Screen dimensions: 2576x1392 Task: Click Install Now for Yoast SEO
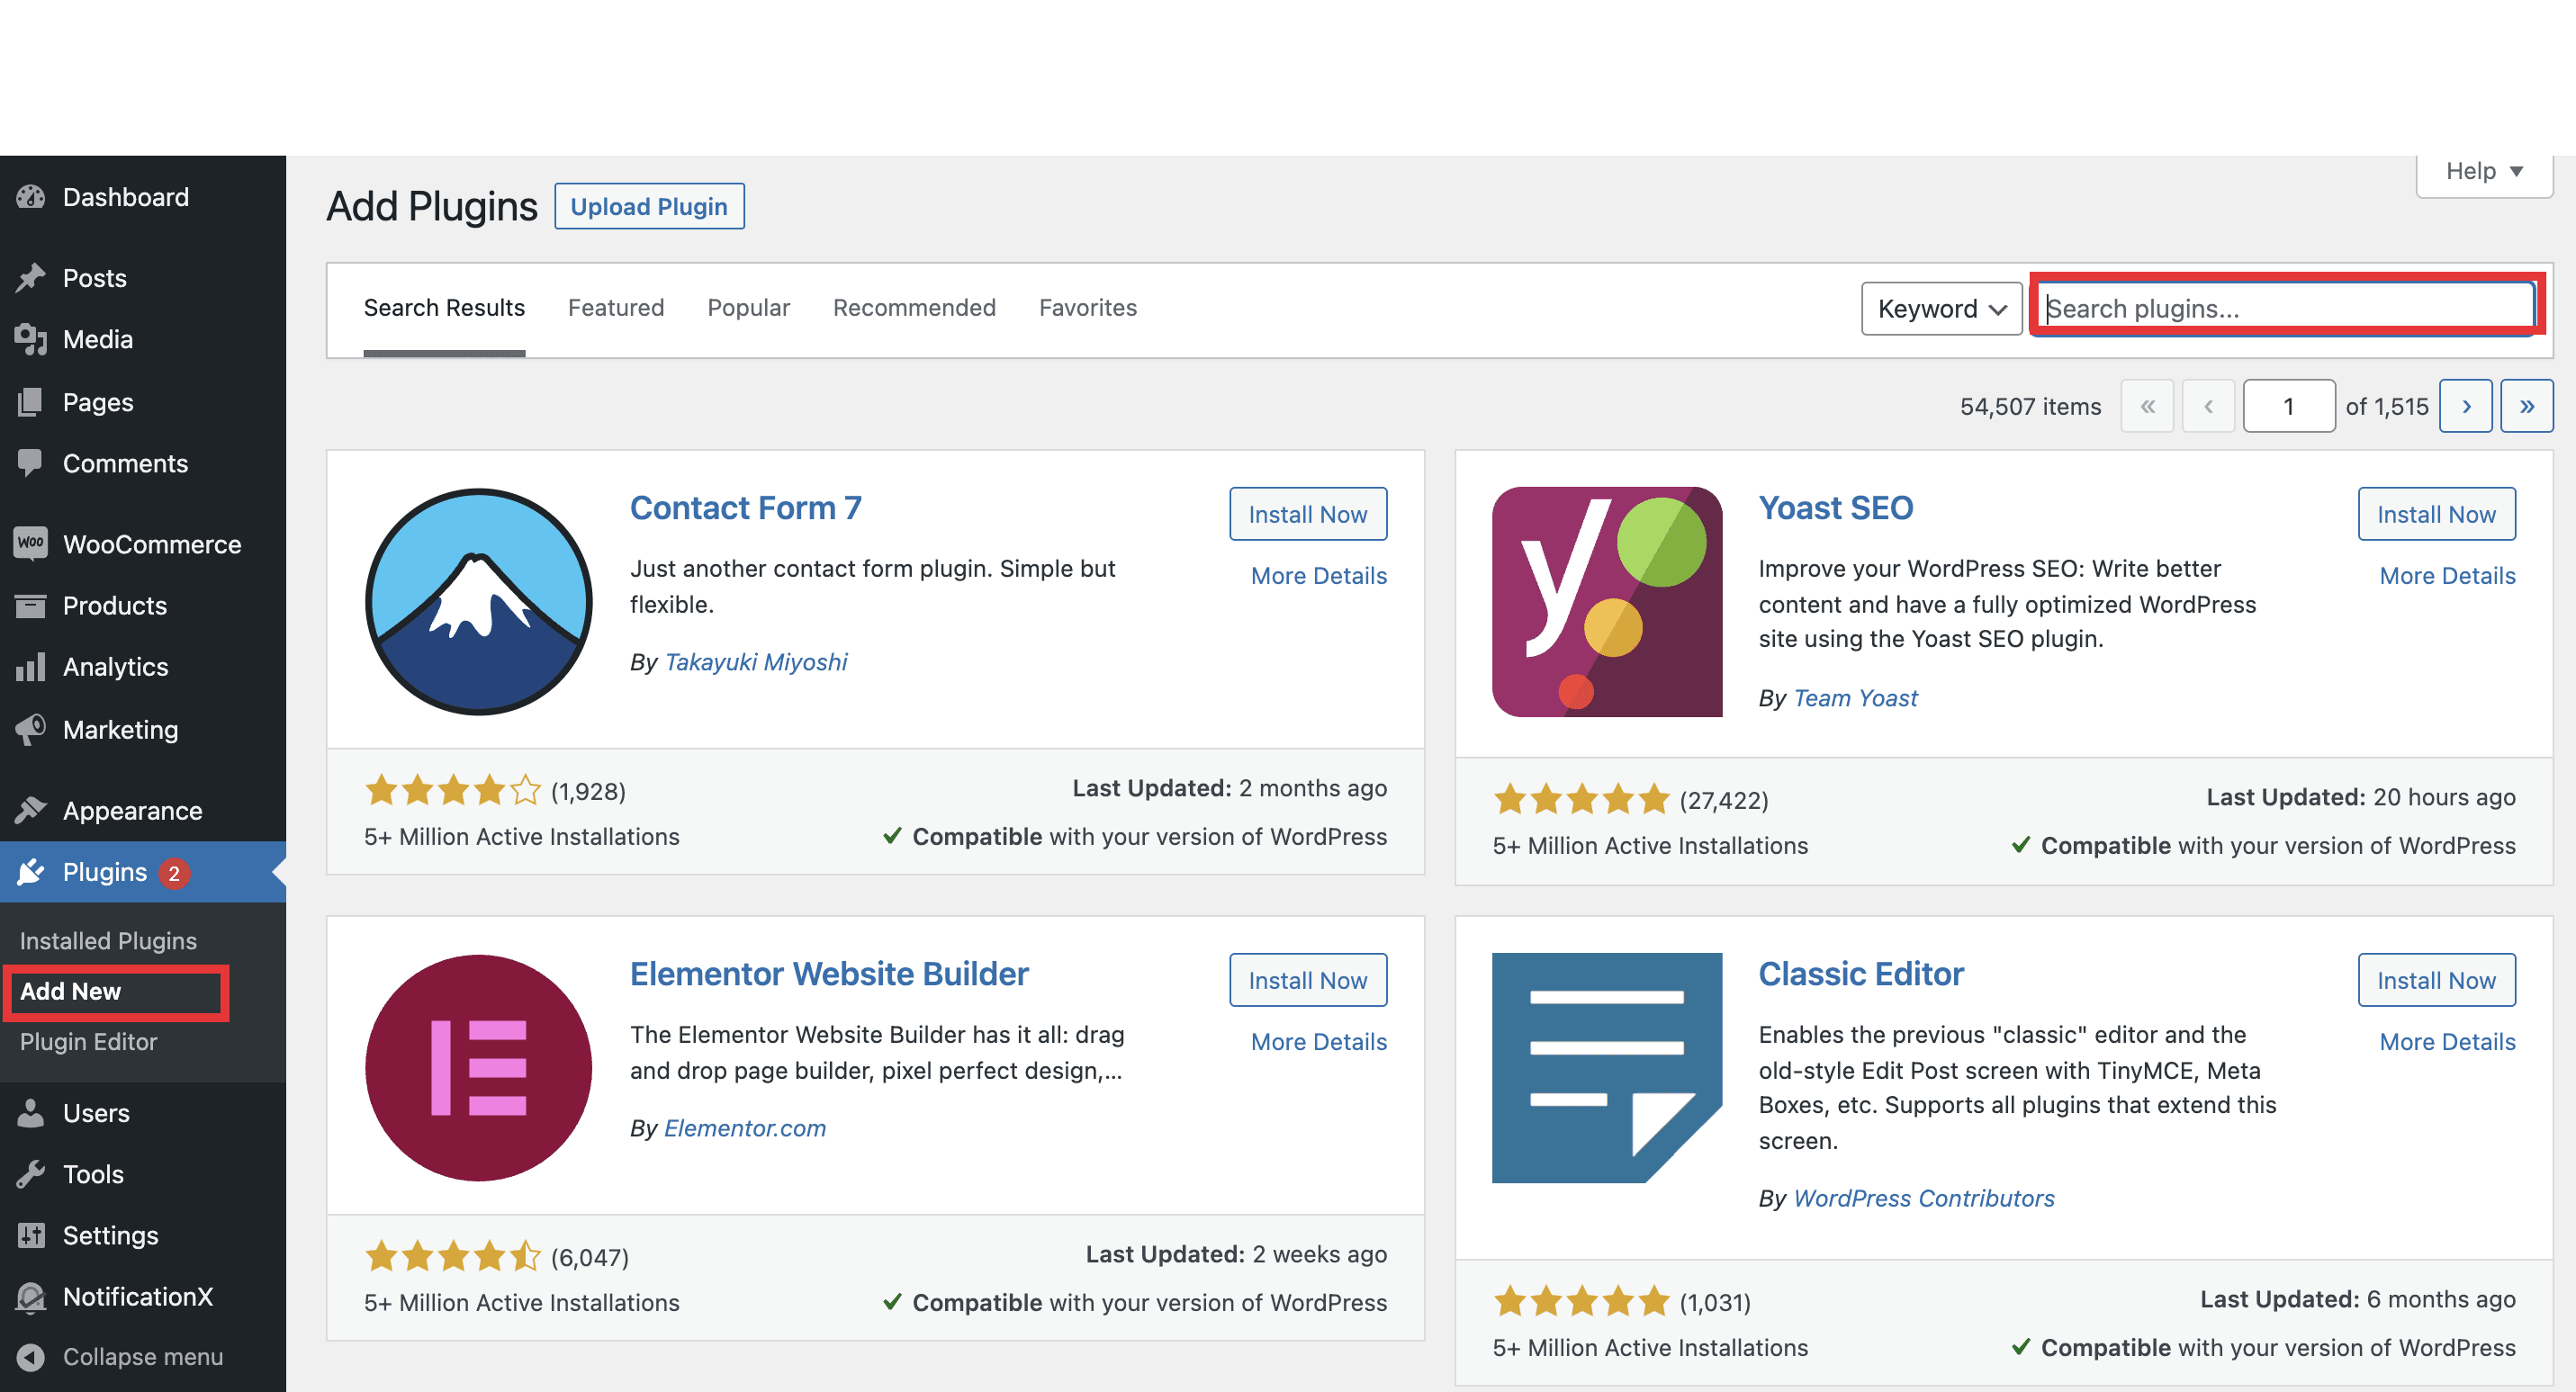coord(2436,513)
